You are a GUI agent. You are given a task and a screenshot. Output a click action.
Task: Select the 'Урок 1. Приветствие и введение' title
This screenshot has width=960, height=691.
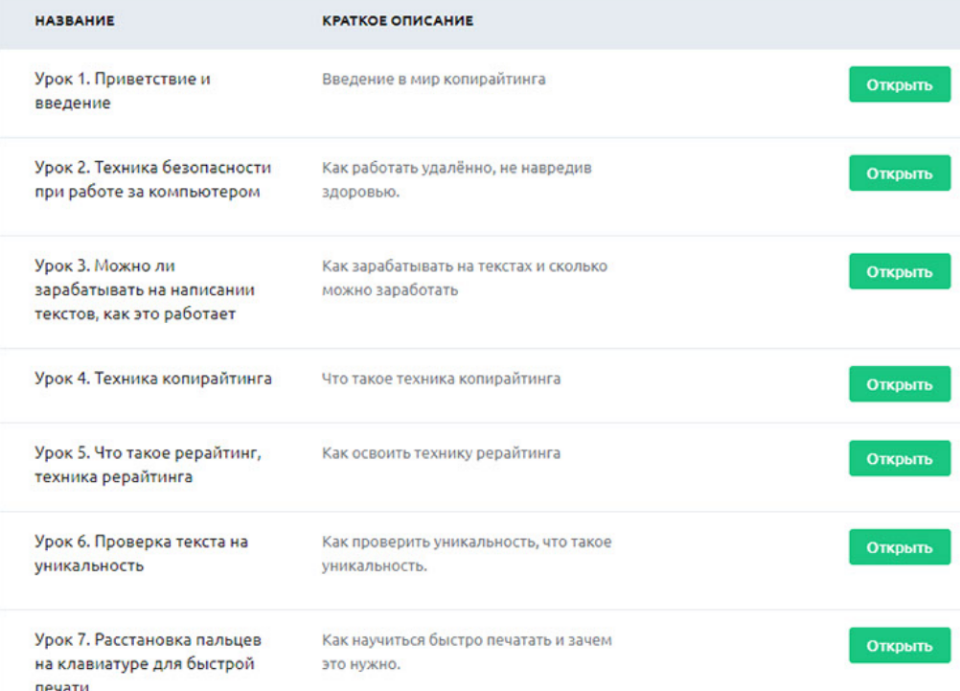(123, 90)
